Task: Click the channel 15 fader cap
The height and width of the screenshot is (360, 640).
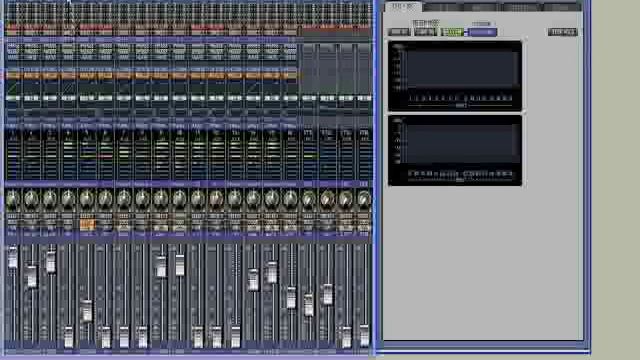Action: (272, 273)
